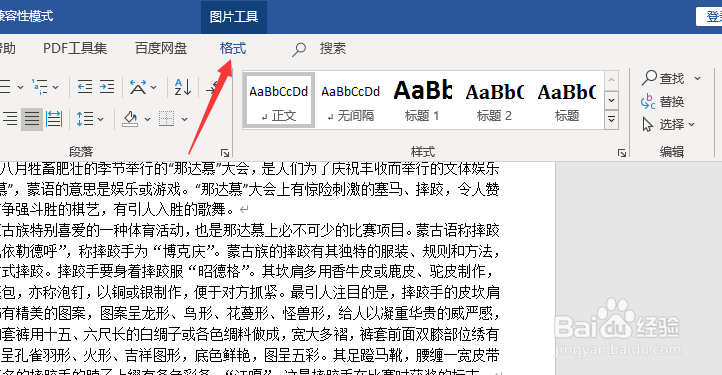Click the 替换 button
The width and height of the screenshot is (722, 375).
[x=663, y=101]
